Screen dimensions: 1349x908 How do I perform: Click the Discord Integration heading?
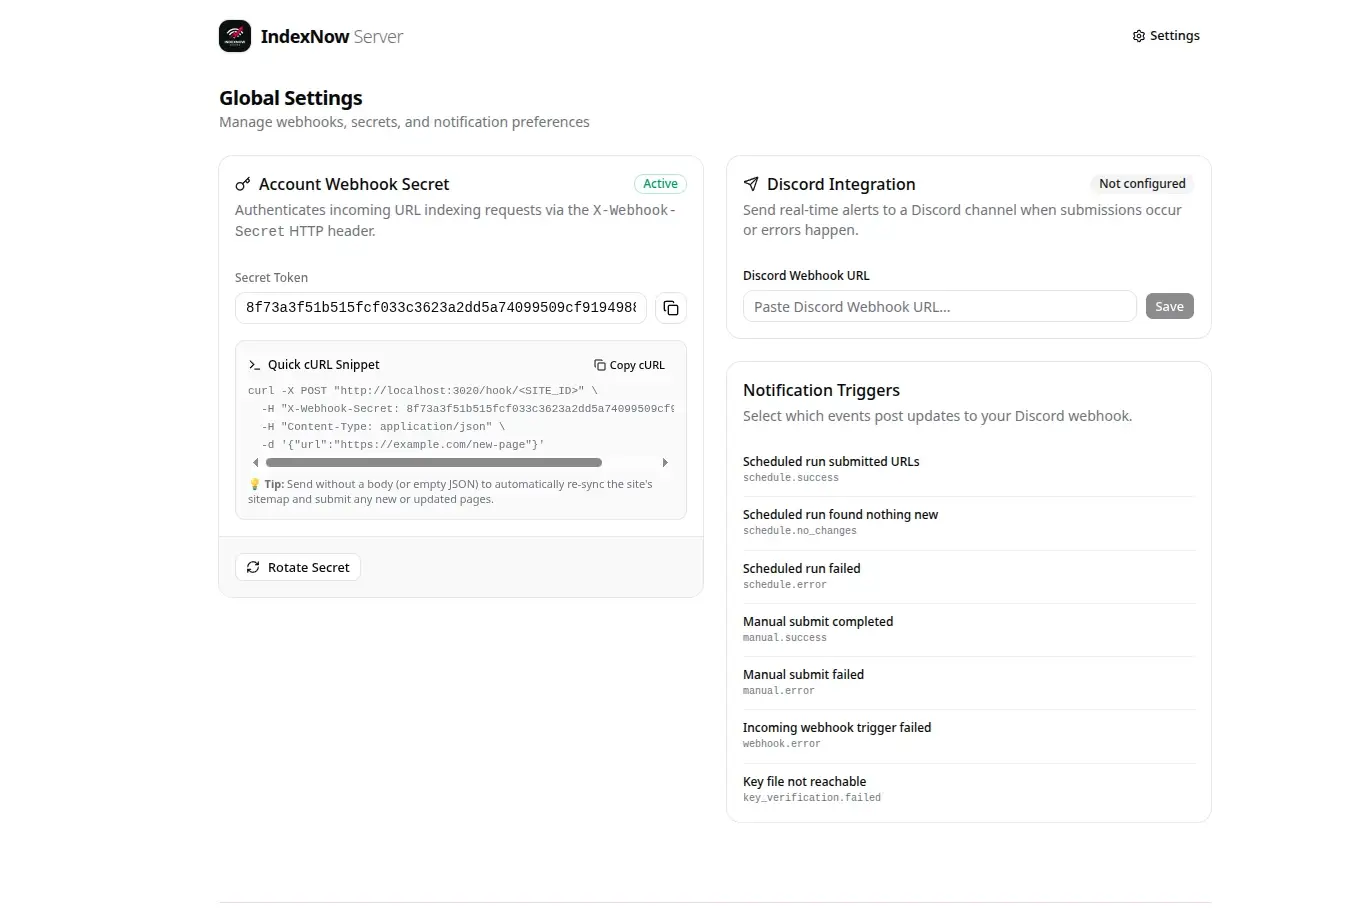pyautogui.click(x=841, y=184)
